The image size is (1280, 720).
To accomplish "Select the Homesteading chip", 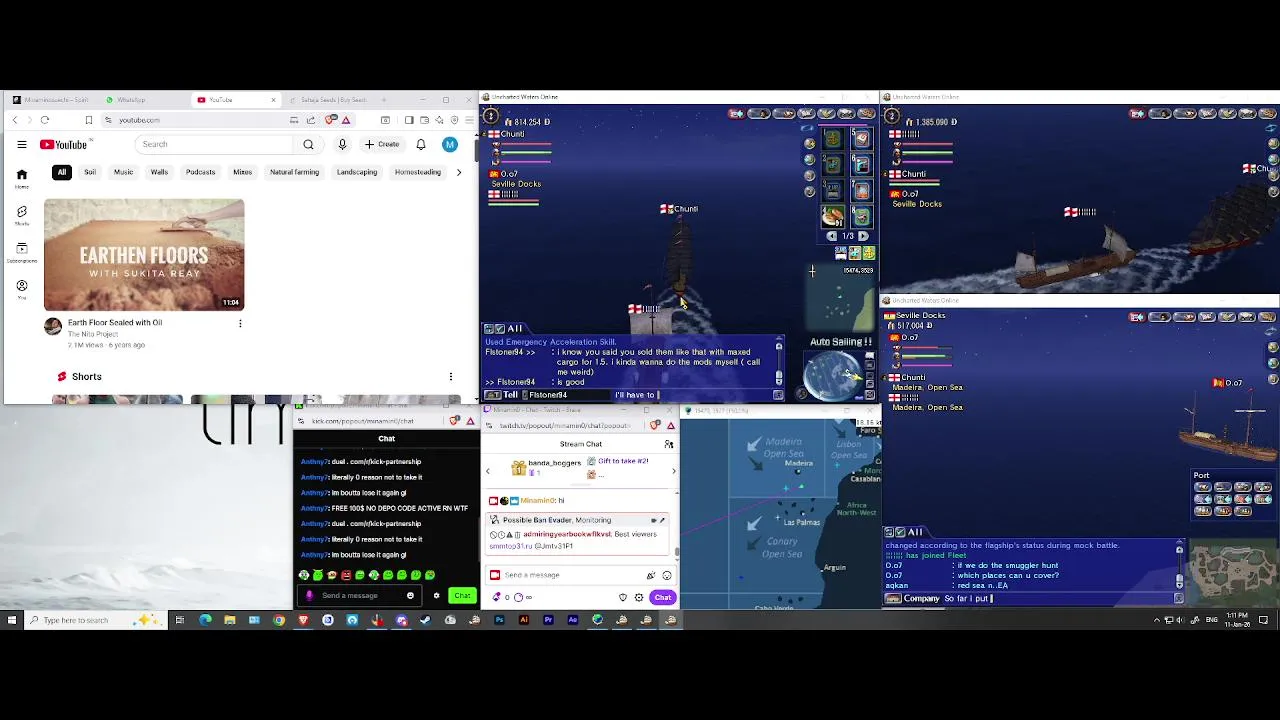I will pyautogui.click(x=418, y=172).
